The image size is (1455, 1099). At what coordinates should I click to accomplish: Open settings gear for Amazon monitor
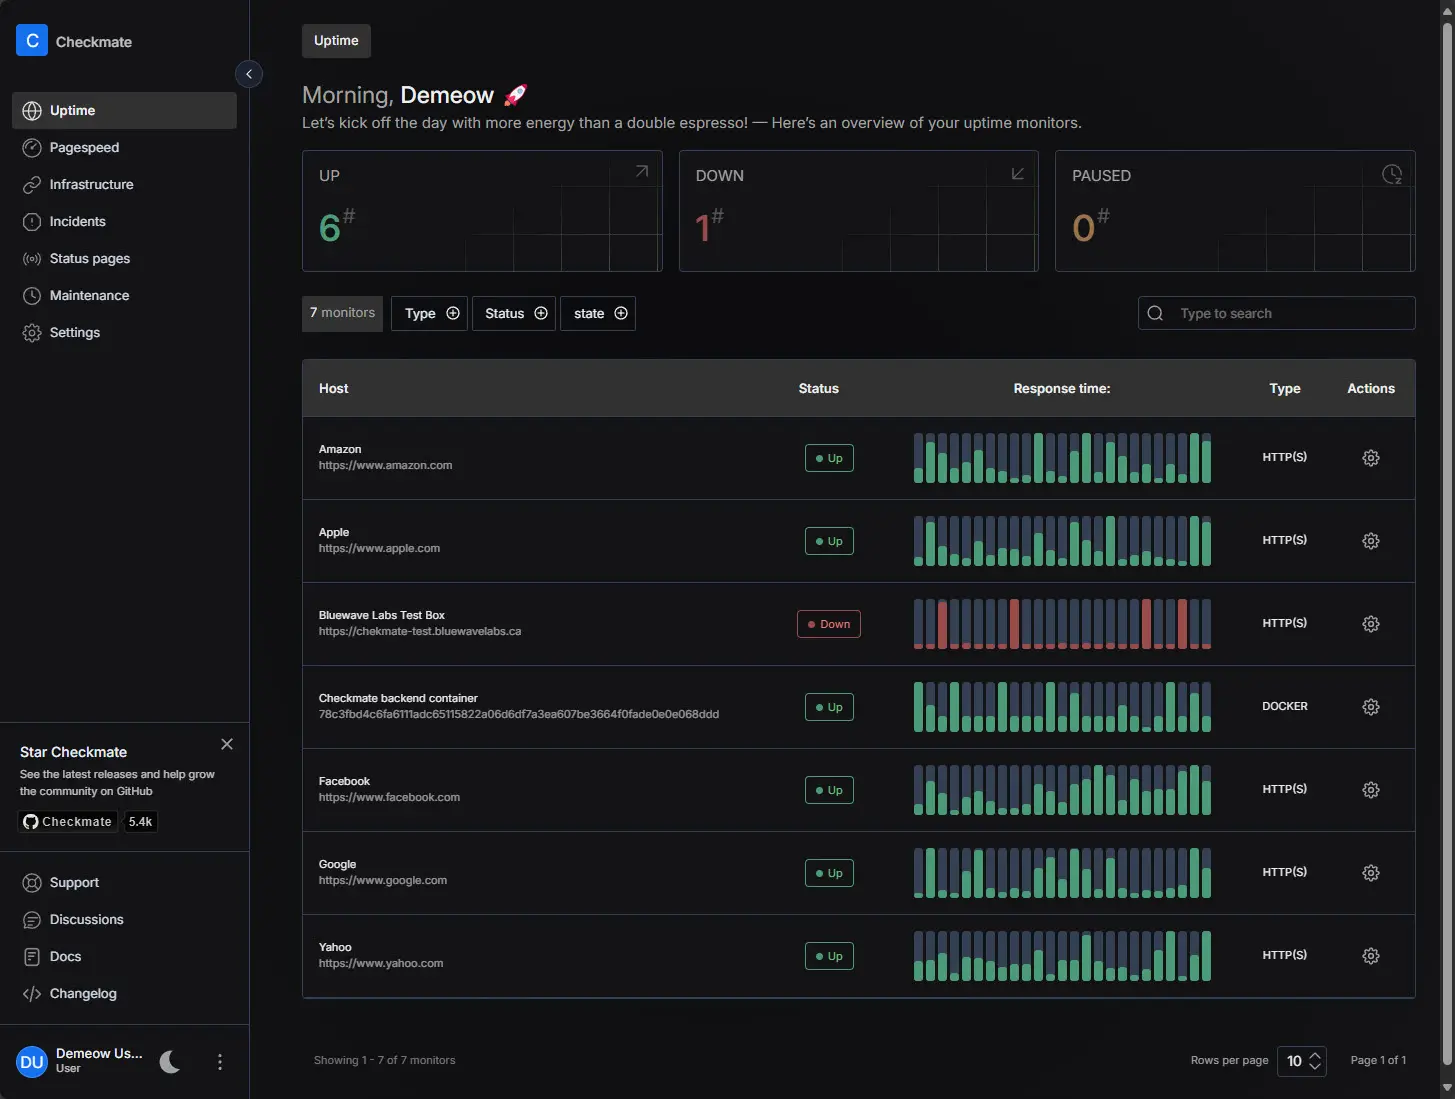[x=1370, y=458]
